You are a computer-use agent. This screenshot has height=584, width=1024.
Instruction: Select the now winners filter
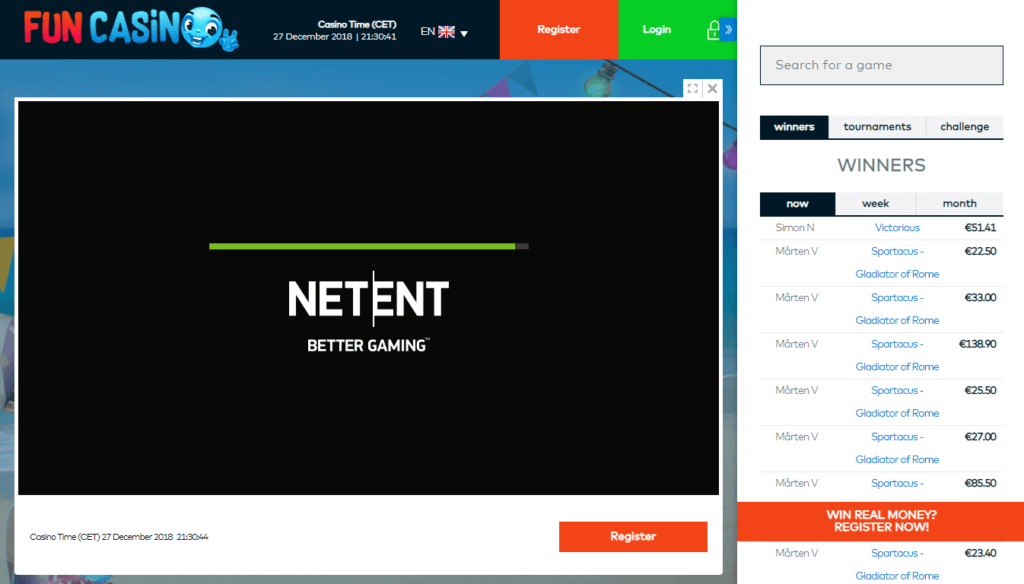tap(797, 204)
